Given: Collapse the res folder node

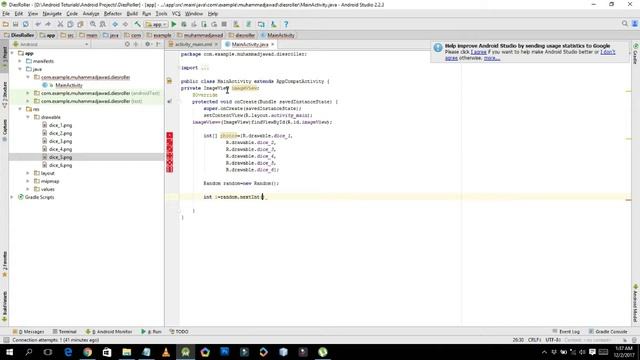Looking at the screenshot, I should pos(20,109).
